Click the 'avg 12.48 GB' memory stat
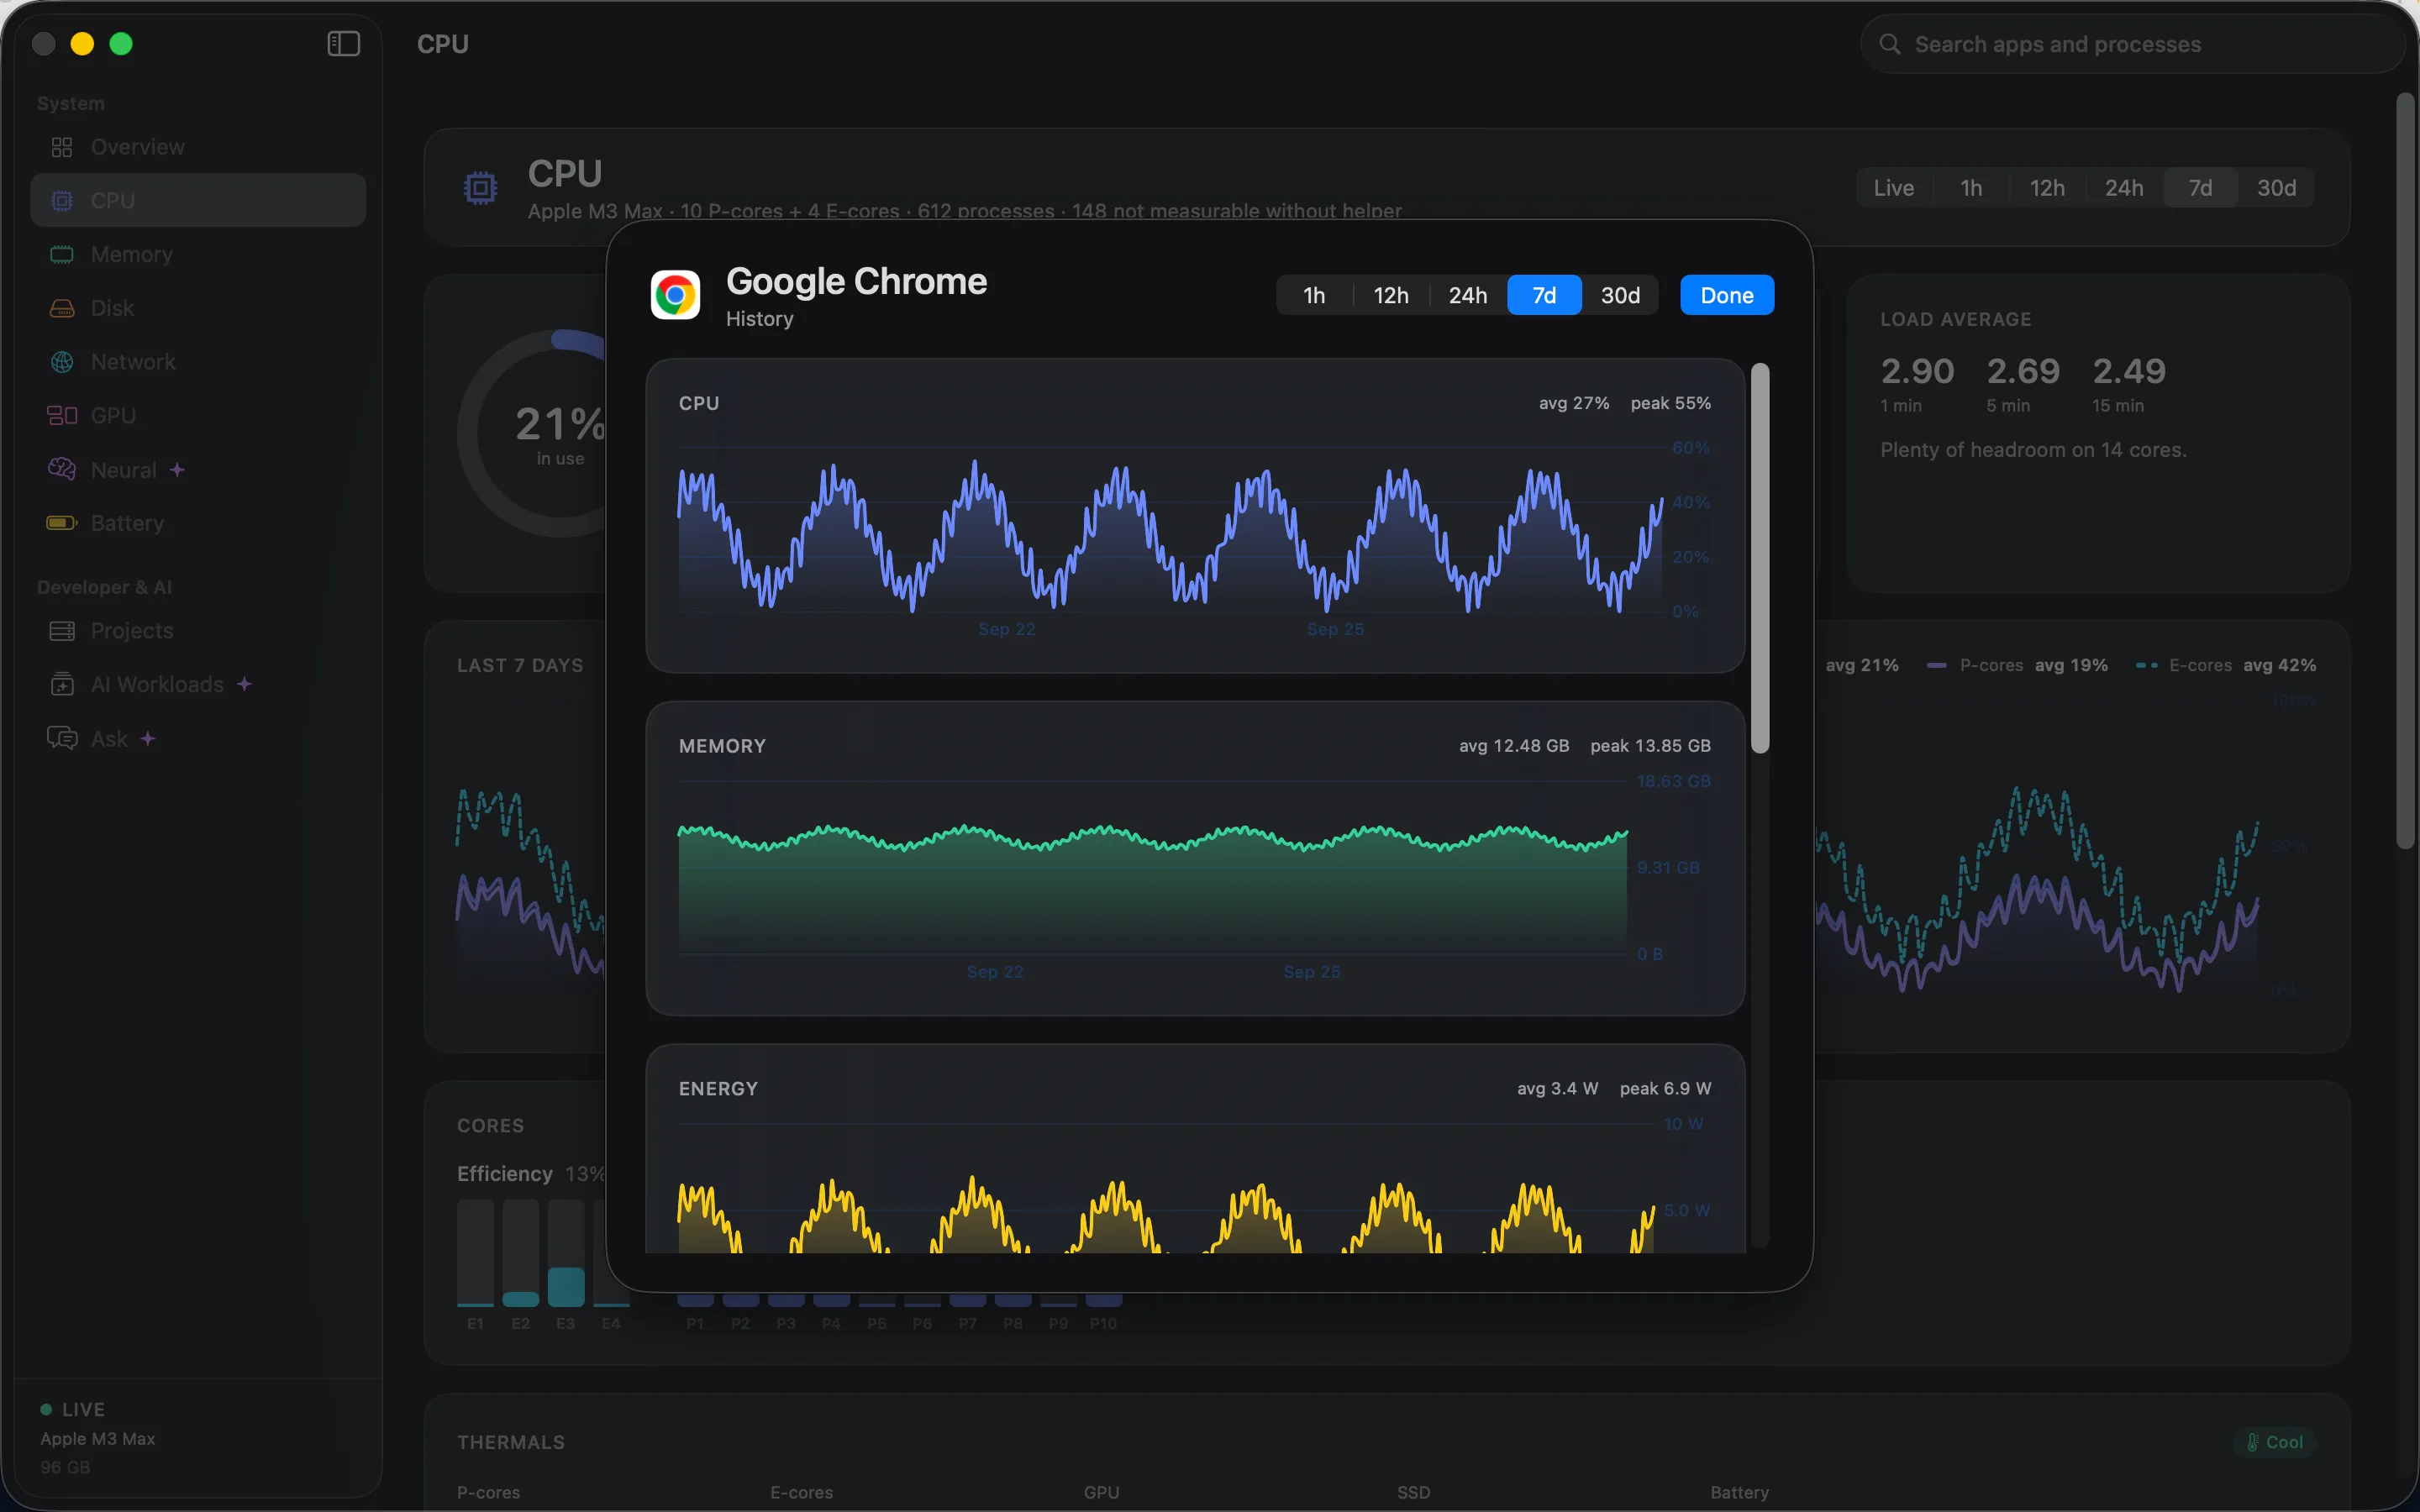This screenshot has width=2420, height=1512. point(1514,746)
